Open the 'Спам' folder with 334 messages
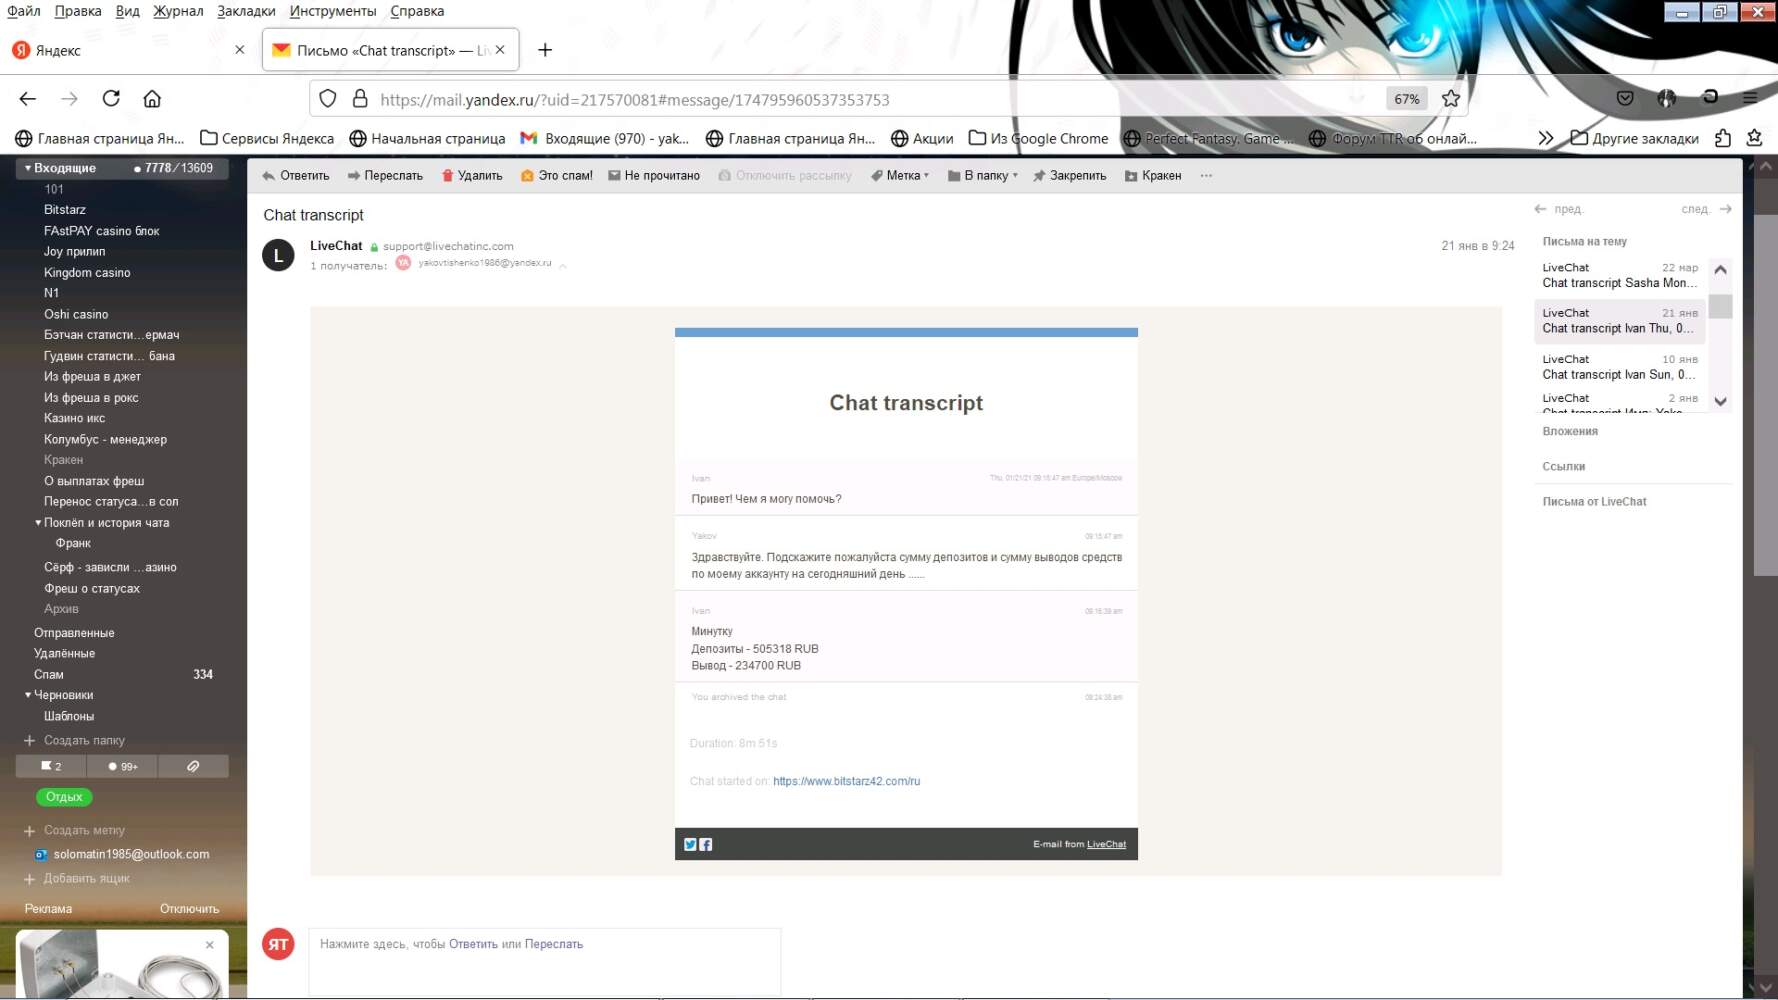The image size is (1778, 1000). pyautogui.click(x=122, y=675)
